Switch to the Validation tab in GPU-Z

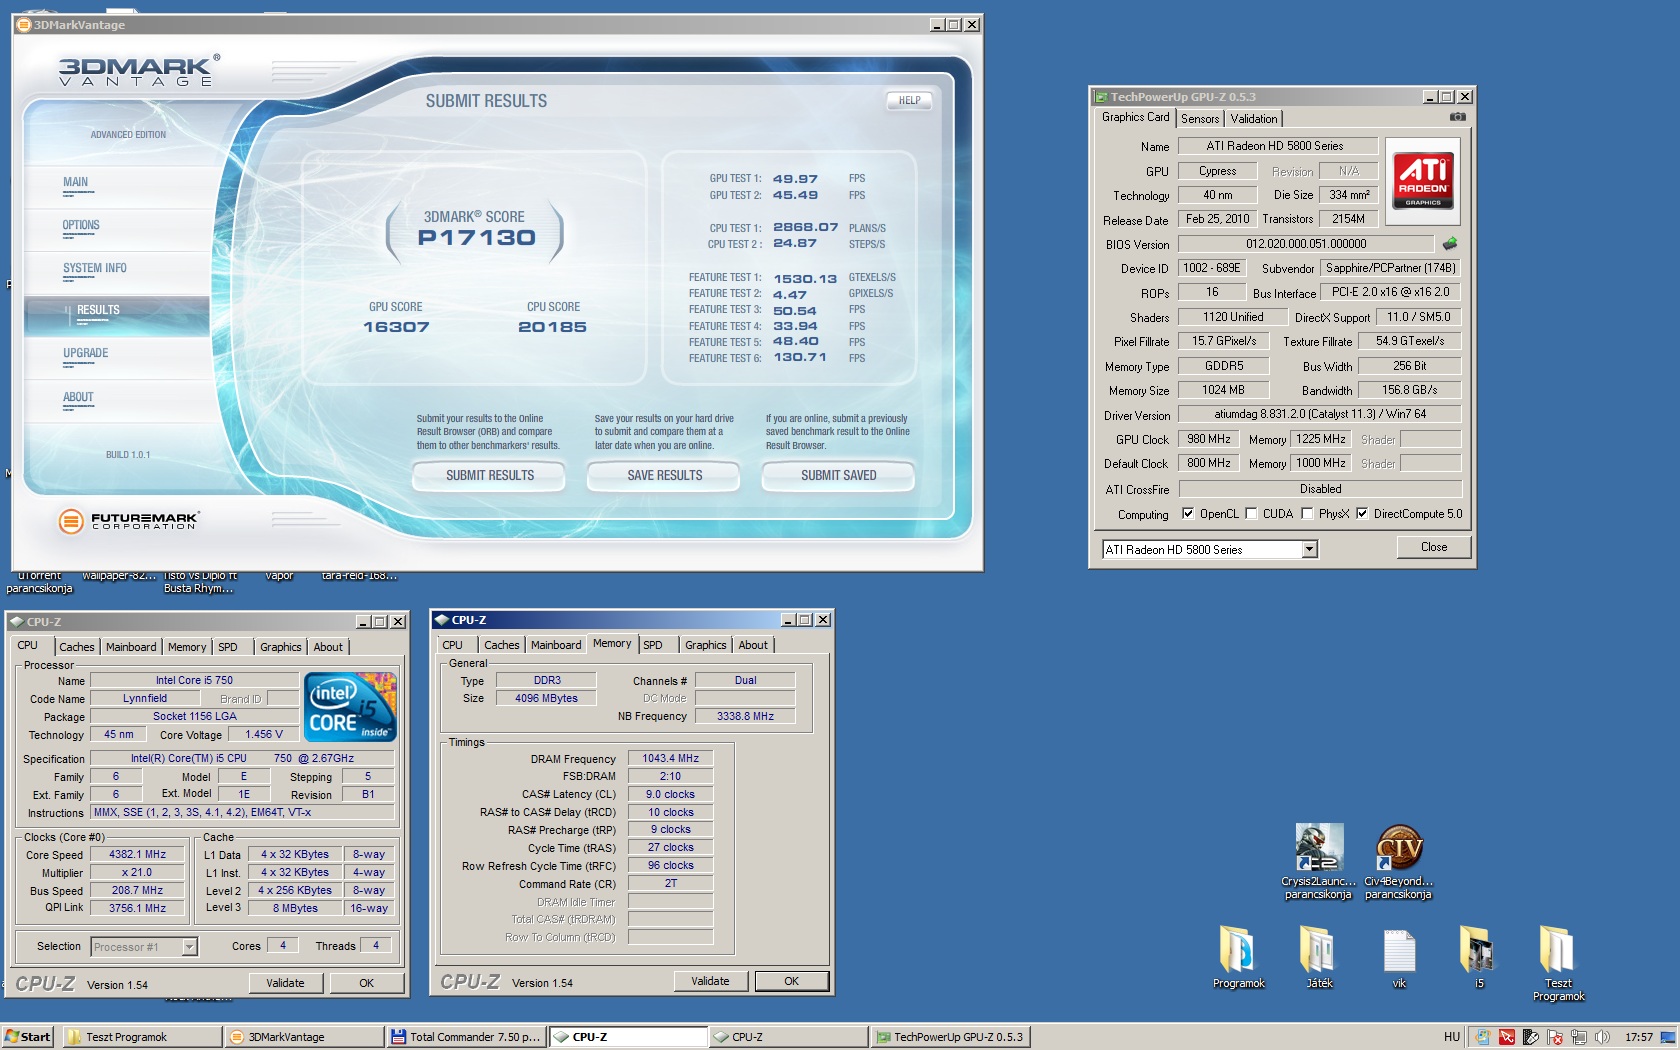click(x=1253, y=118)
